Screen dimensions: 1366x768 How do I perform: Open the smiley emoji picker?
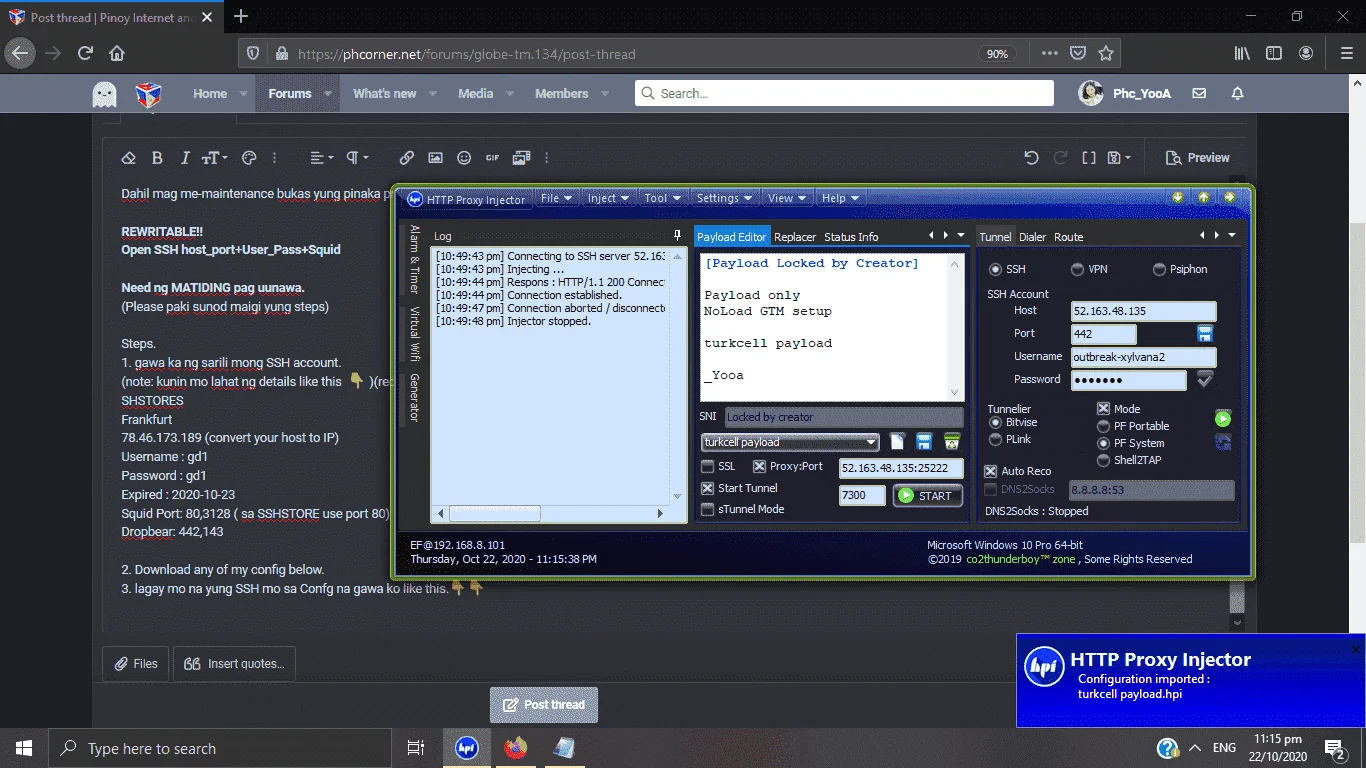(x=464, y=158)
